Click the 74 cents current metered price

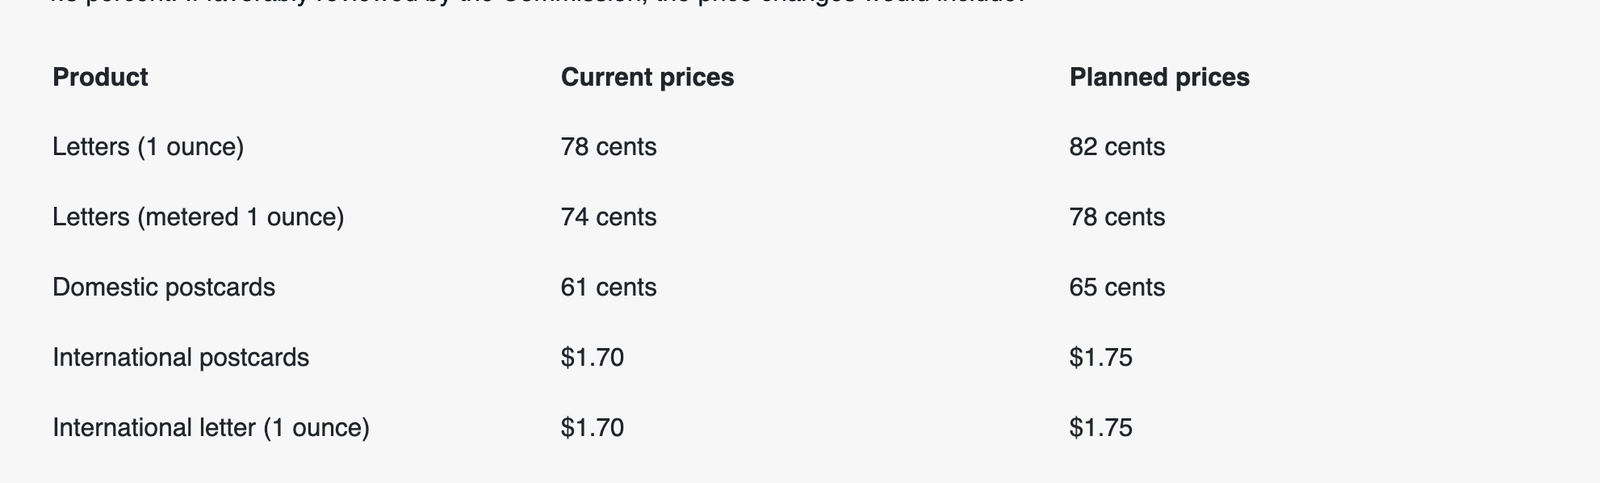608,217
